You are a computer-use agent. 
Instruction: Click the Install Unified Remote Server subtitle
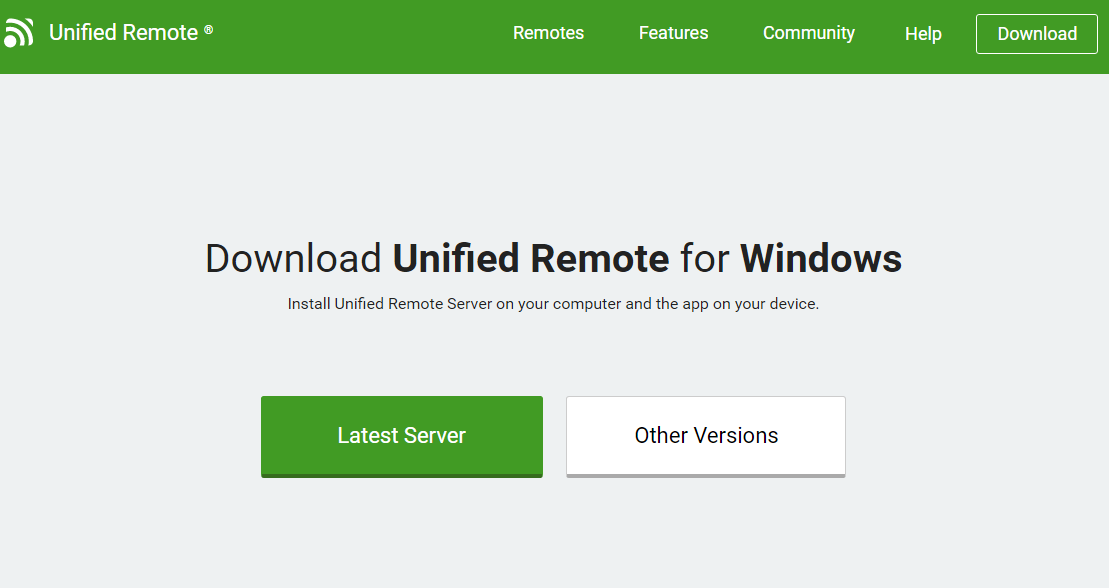click(553, 304)
